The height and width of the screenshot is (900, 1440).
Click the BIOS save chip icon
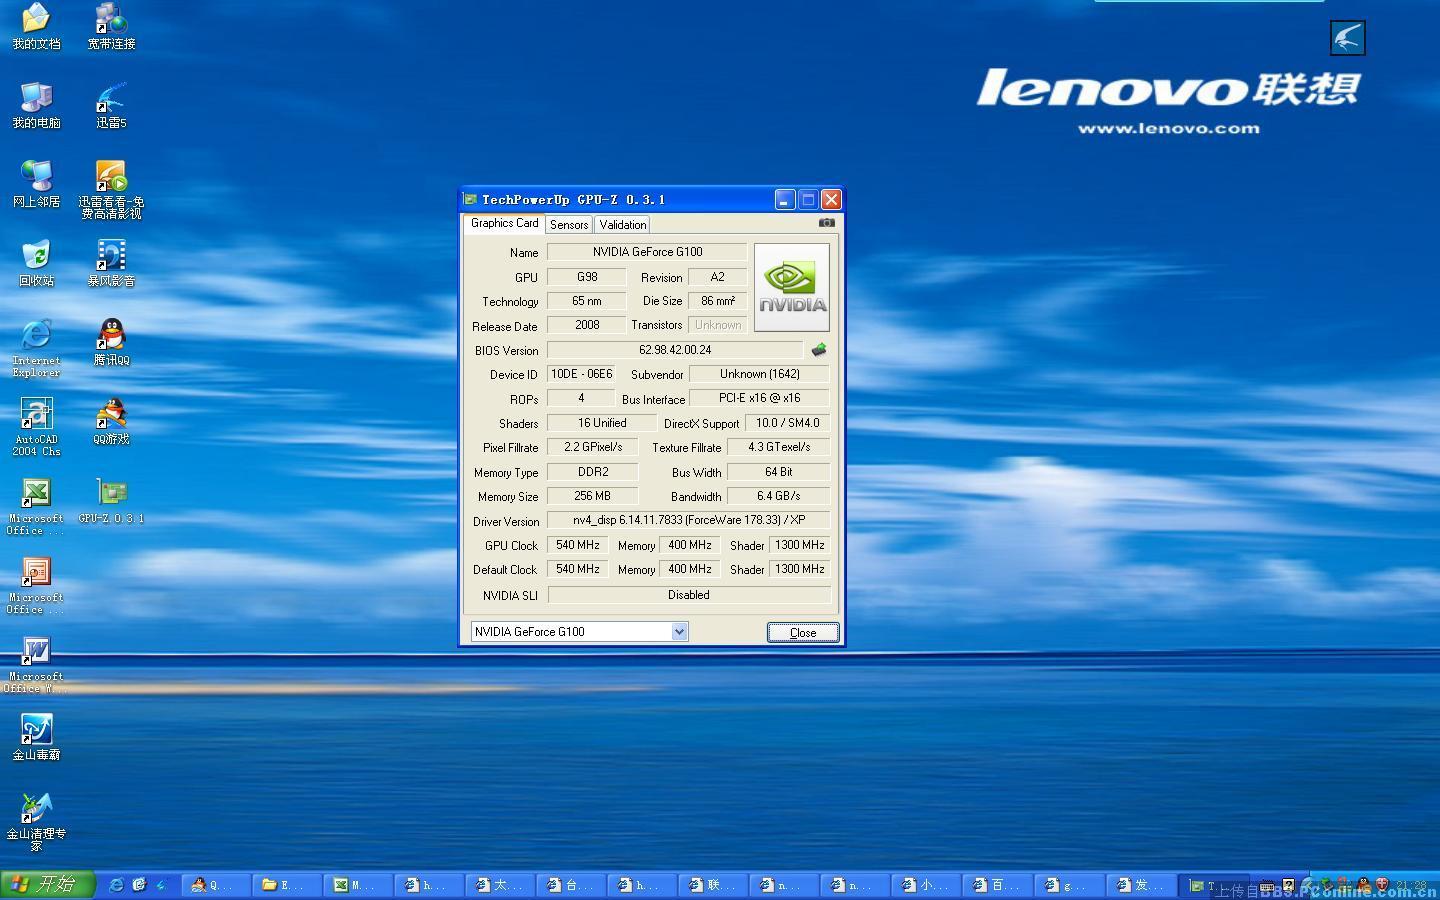(818, 350)
